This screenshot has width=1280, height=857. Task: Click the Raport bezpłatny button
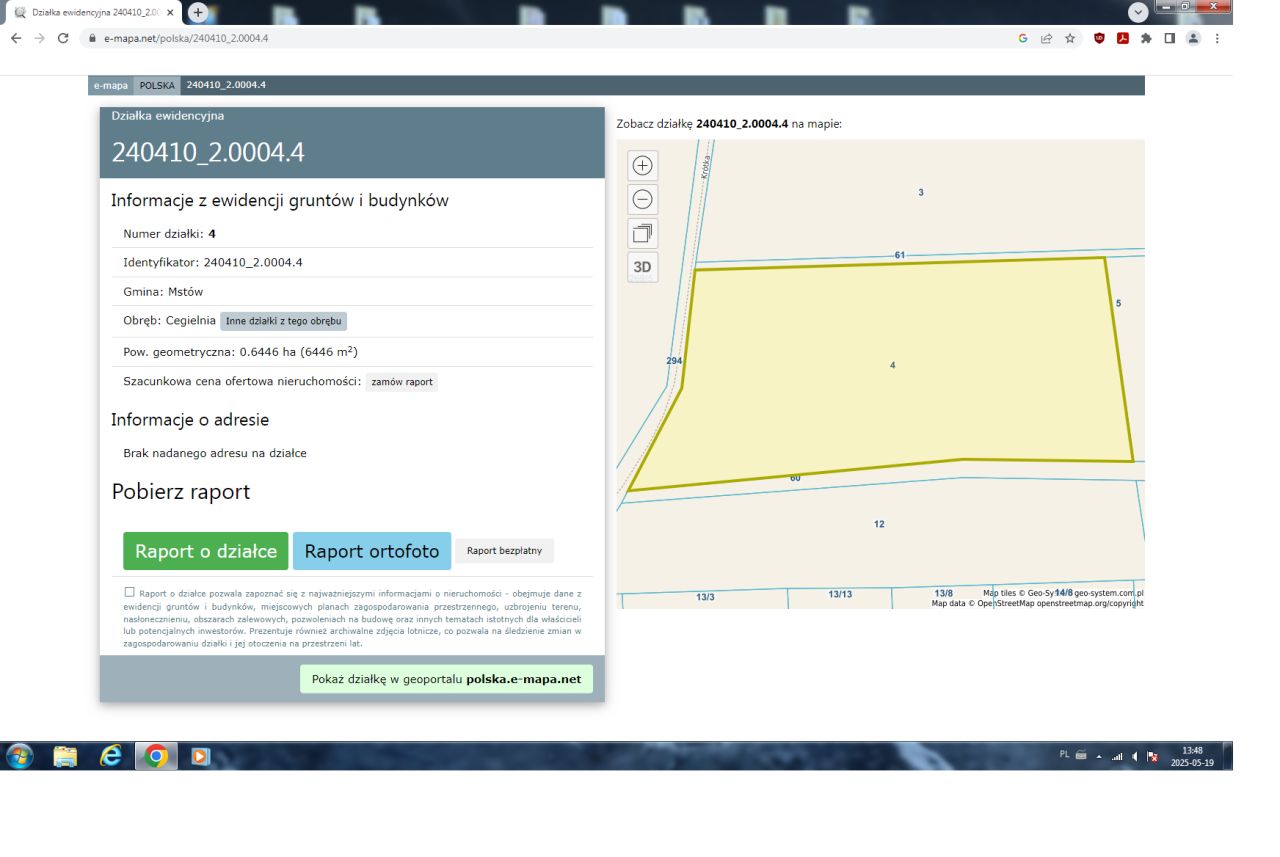point(504,551)
